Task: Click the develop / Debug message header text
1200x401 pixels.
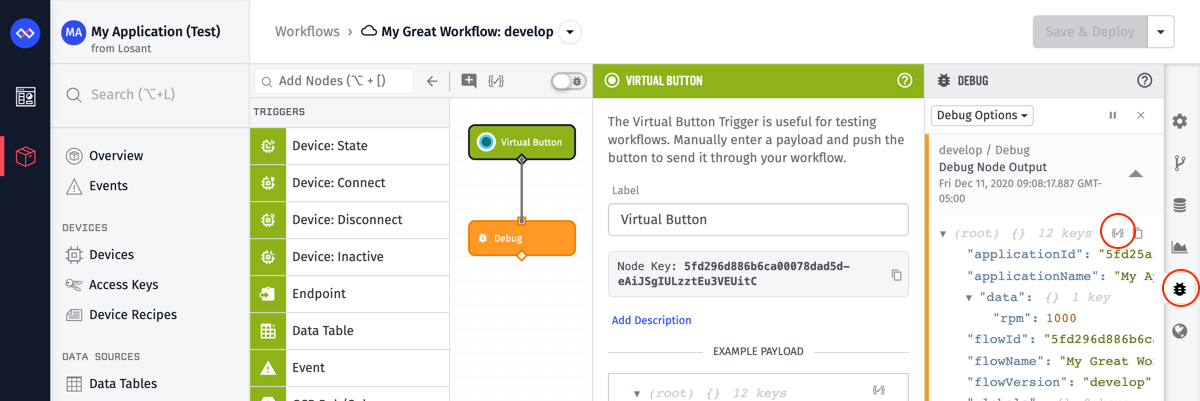Action: click(984, 150)
